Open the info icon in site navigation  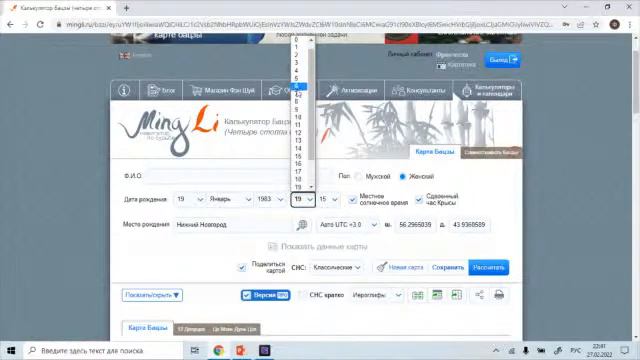coord(124,90)
